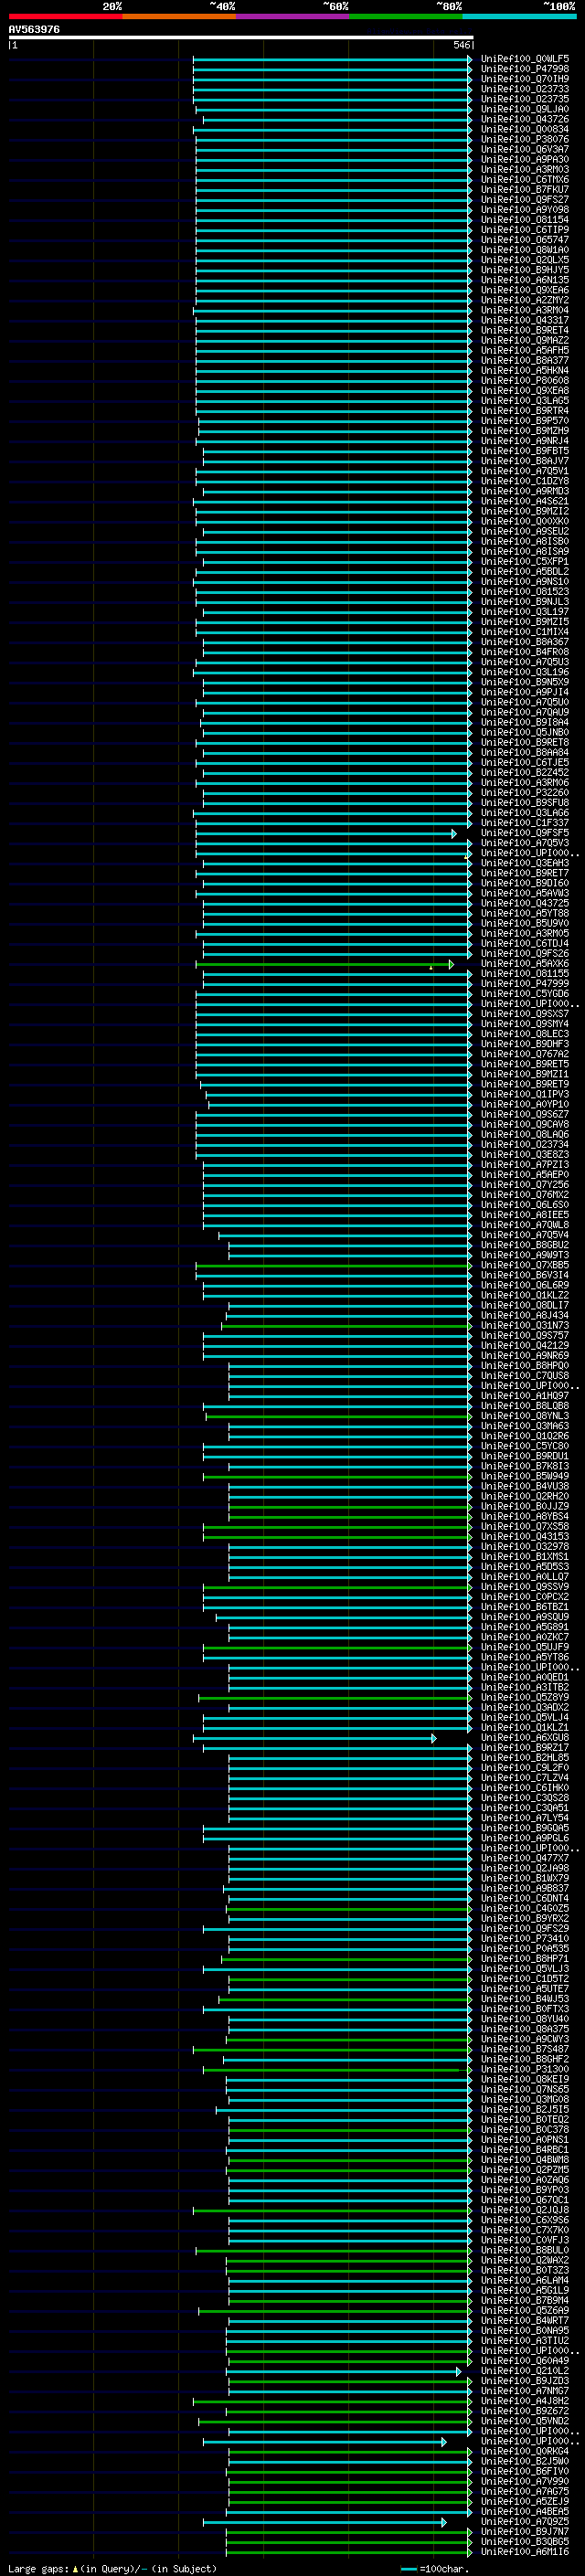Viewport: 585px width, 2576px height.
Task: Click the UniRef100_A3RM04 entry
Action: tap(525, 310)
